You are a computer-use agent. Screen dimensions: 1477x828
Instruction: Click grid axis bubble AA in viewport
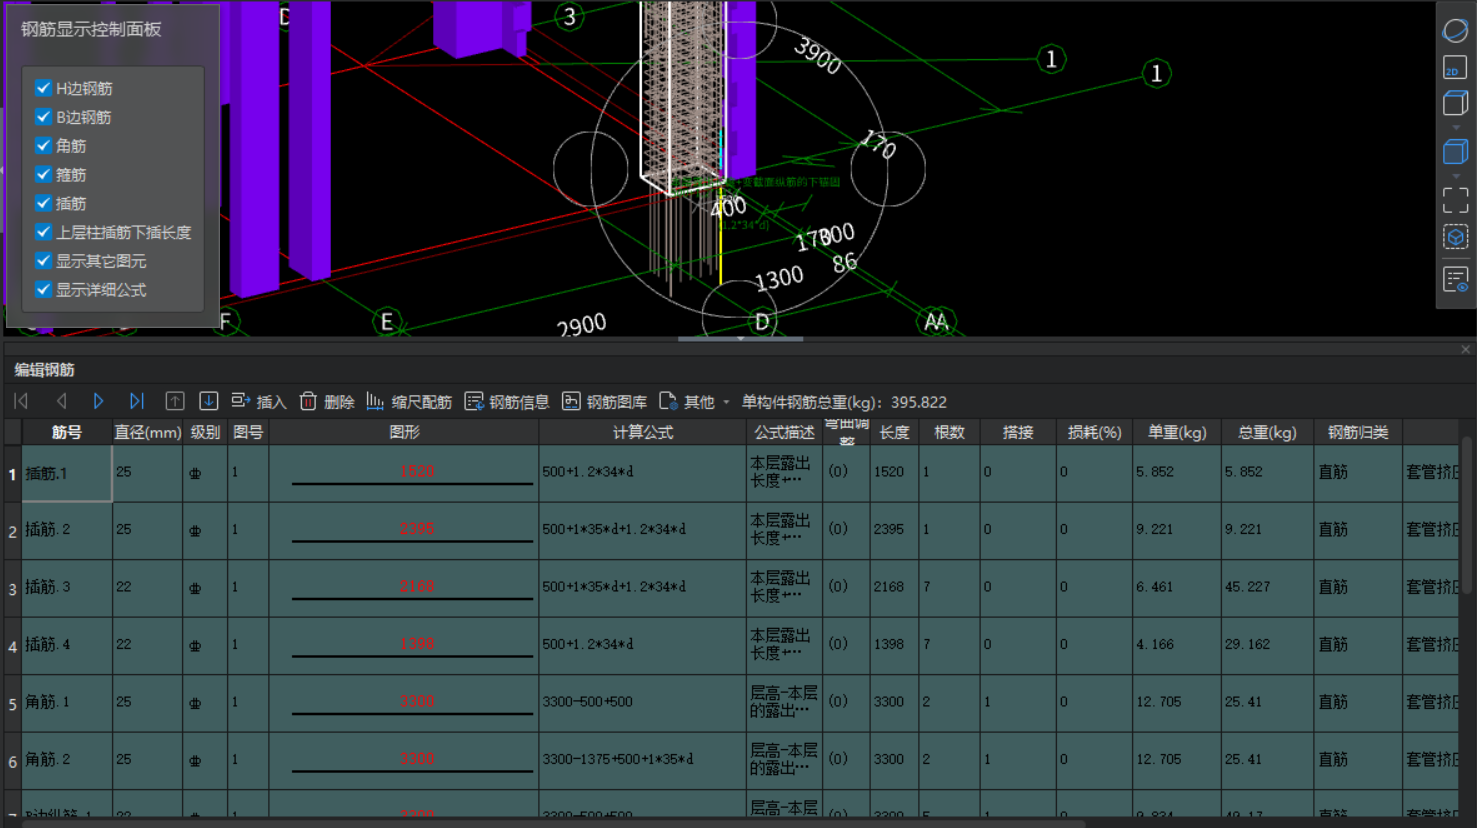937,321
